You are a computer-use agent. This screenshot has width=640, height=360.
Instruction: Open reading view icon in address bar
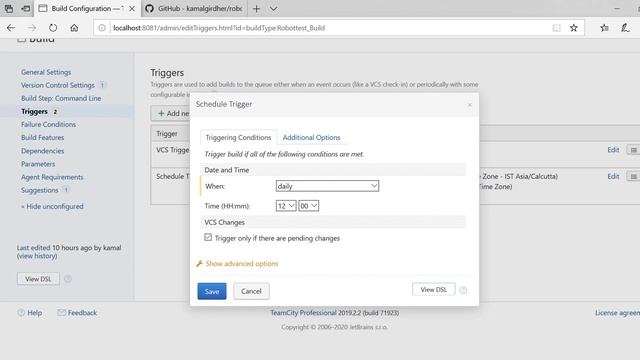pos(556,28)
